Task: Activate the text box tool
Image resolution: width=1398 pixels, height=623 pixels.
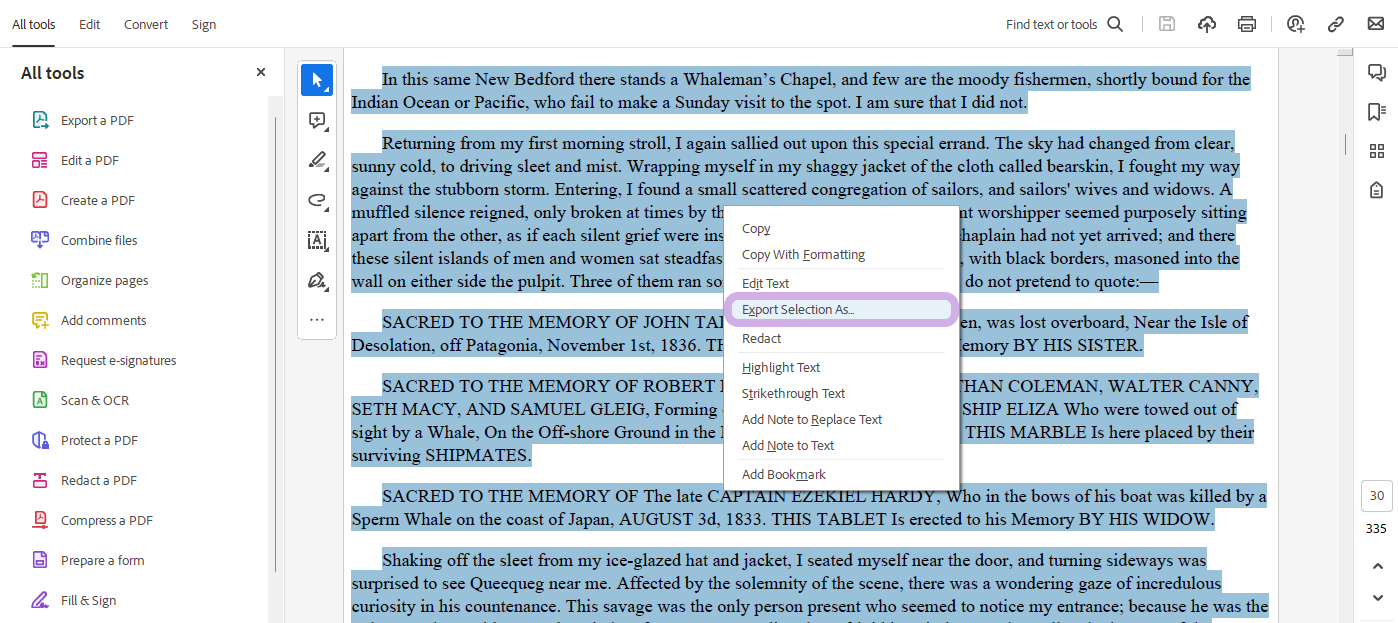Action: point(317,240)
